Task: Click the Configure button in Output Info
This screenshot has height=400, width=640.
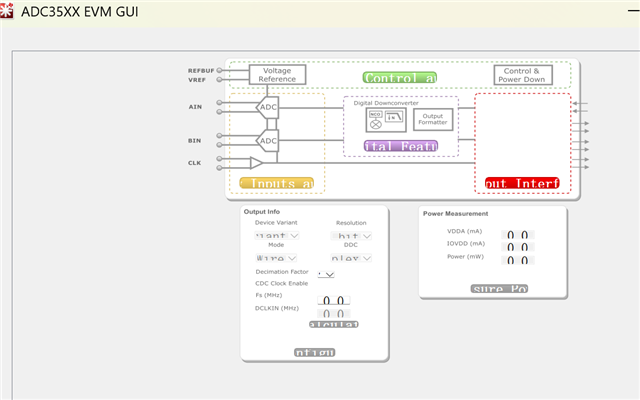Action: [x=314, y=352]
